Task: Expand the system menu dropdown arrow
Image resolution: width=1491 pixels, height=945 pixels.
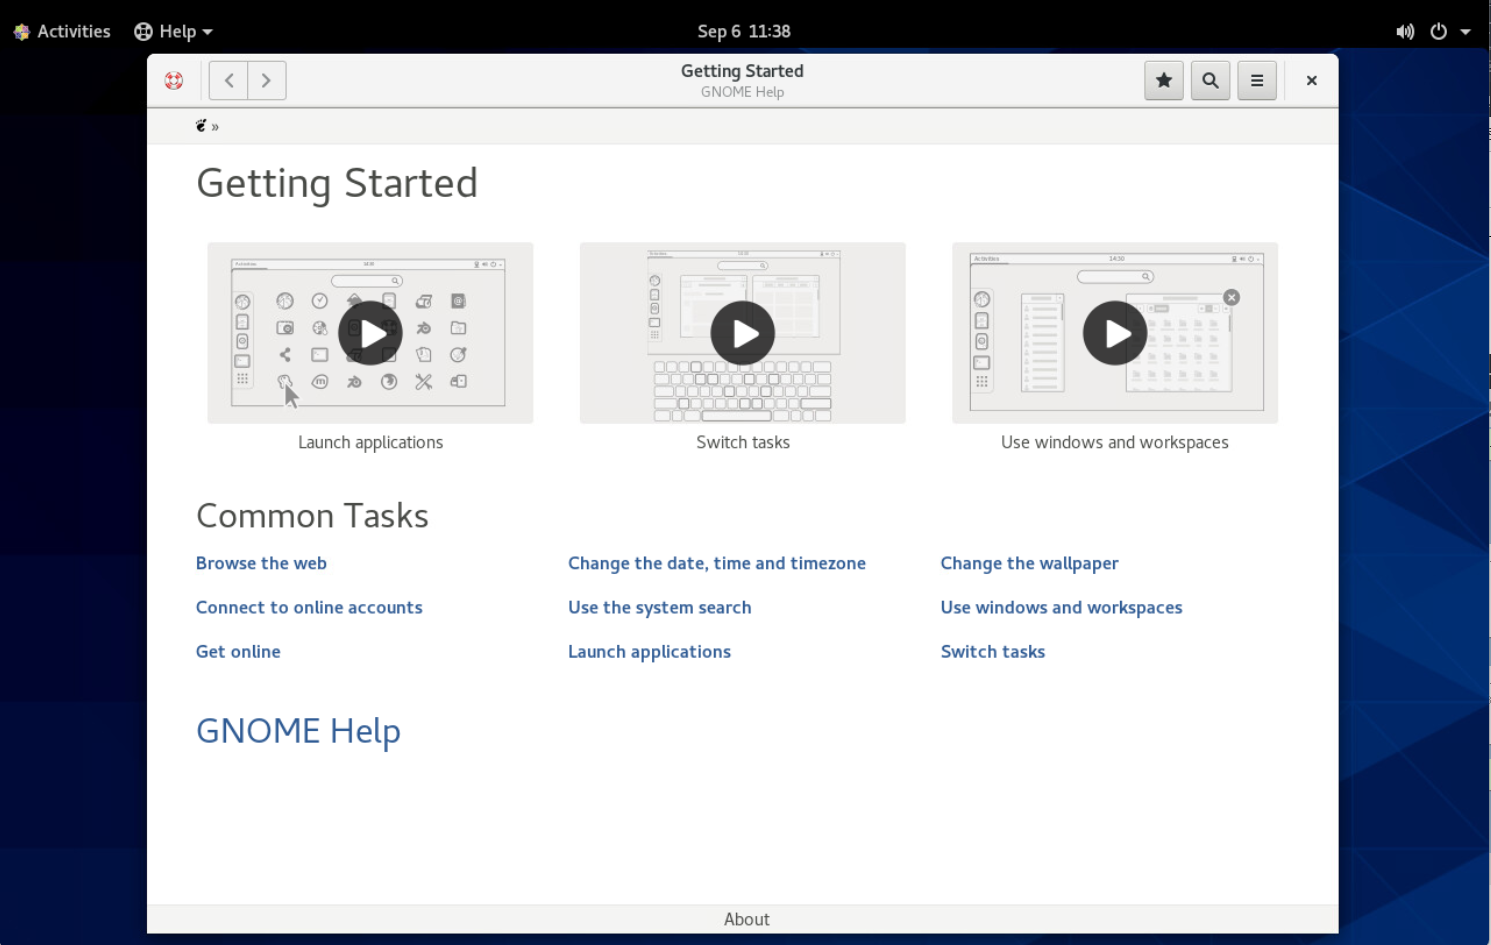Action: [x=1465, y=31]
